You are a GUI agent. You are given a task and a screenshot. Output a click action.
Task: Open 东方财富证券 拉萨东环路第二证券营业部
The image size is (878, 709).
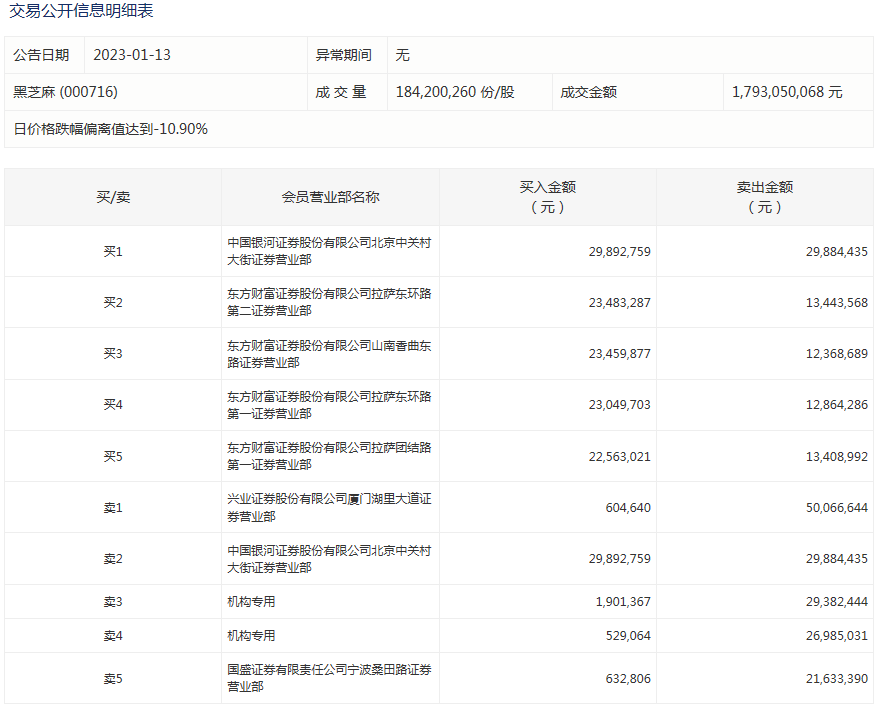click(329, 302)
